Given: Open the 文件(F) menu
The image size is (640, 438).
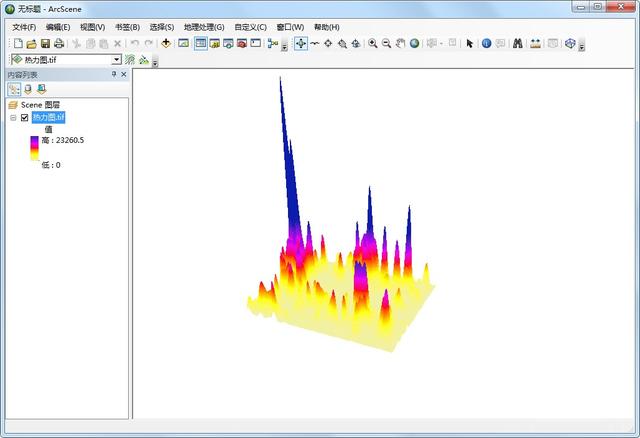Looking at the screenshot, I should [24, 27].
